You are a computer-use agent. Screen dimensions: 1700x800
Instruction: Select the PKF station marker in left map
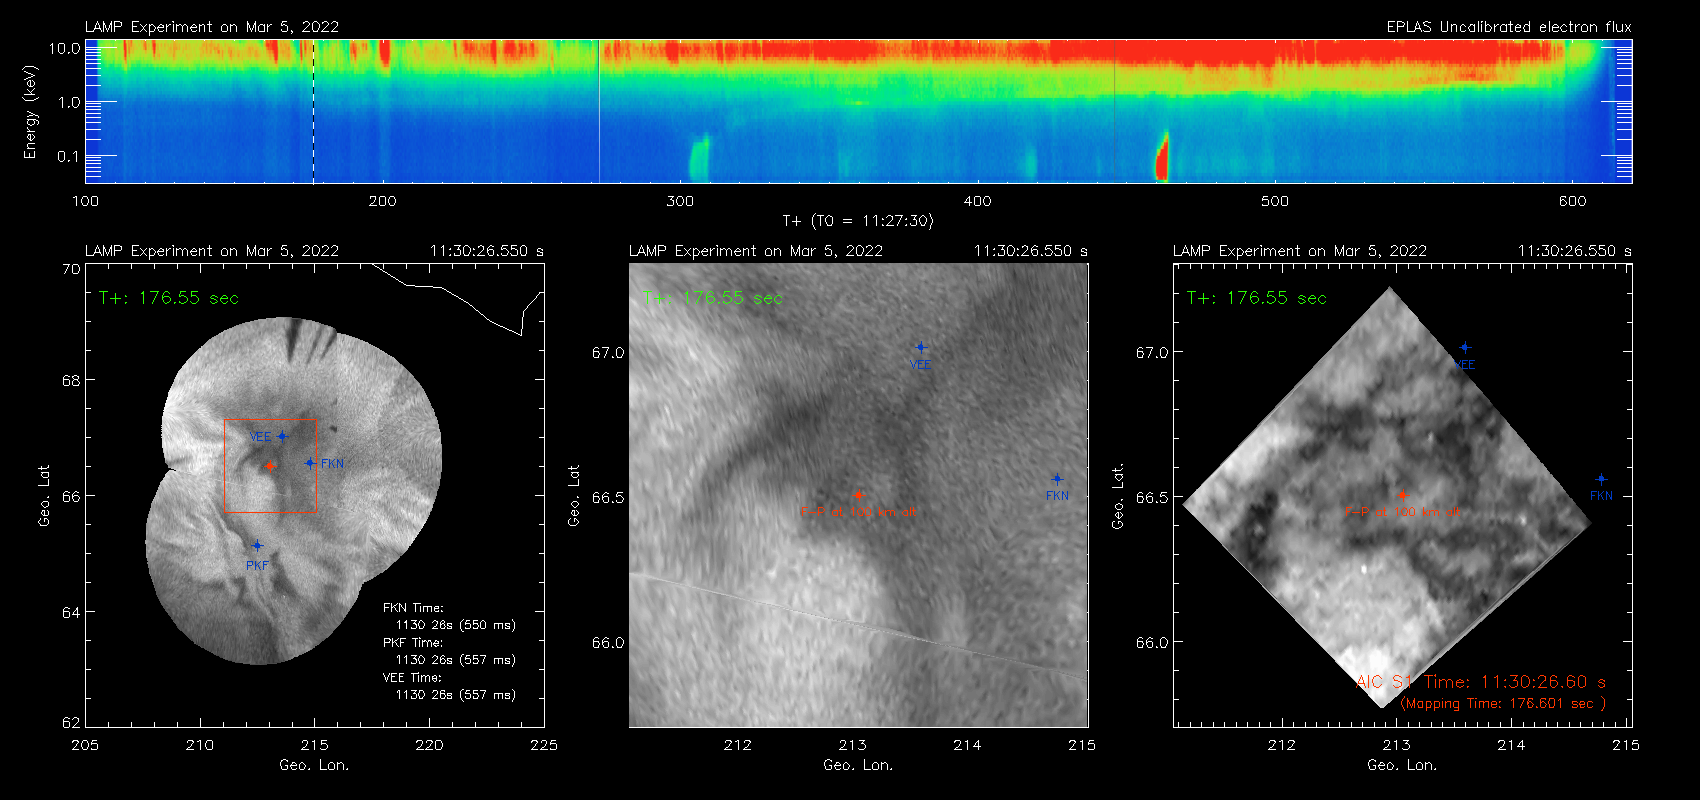coord(257,545)
